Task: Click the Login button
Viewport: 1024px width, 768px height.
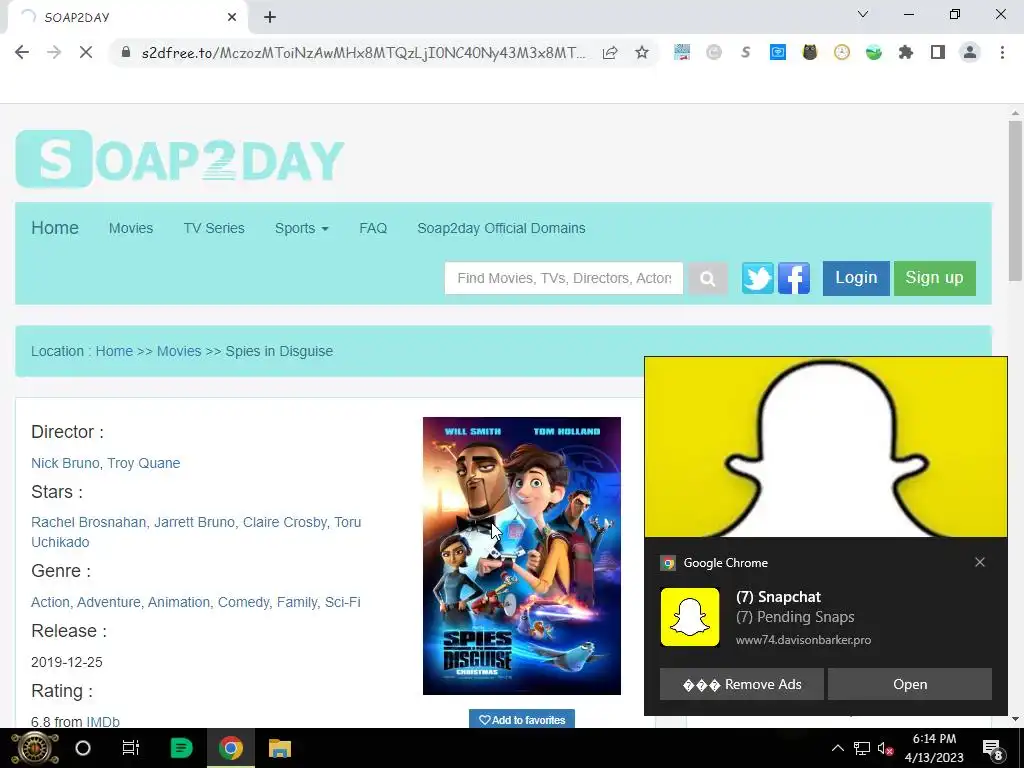Action: [856, 278]
